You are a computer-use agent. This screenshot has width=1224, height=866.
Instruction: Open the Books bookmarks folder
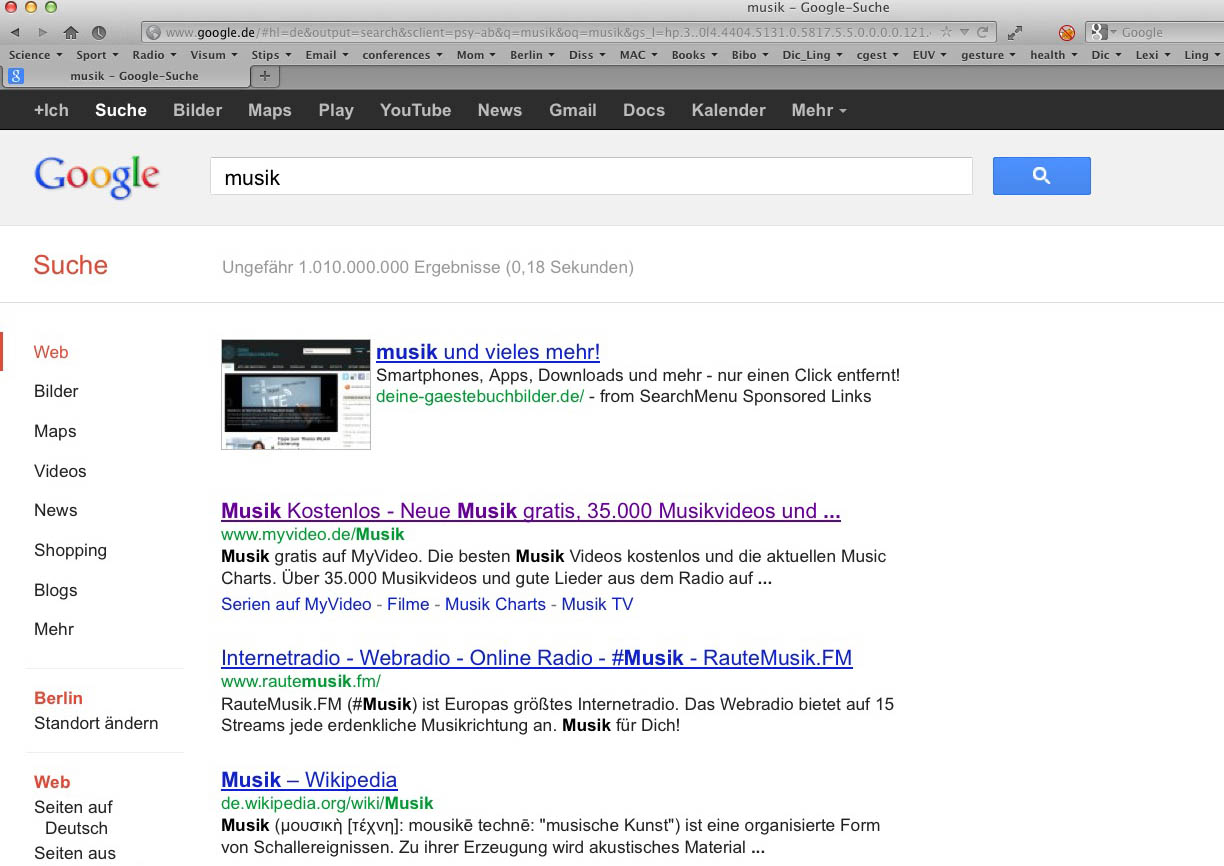(694, 55)
